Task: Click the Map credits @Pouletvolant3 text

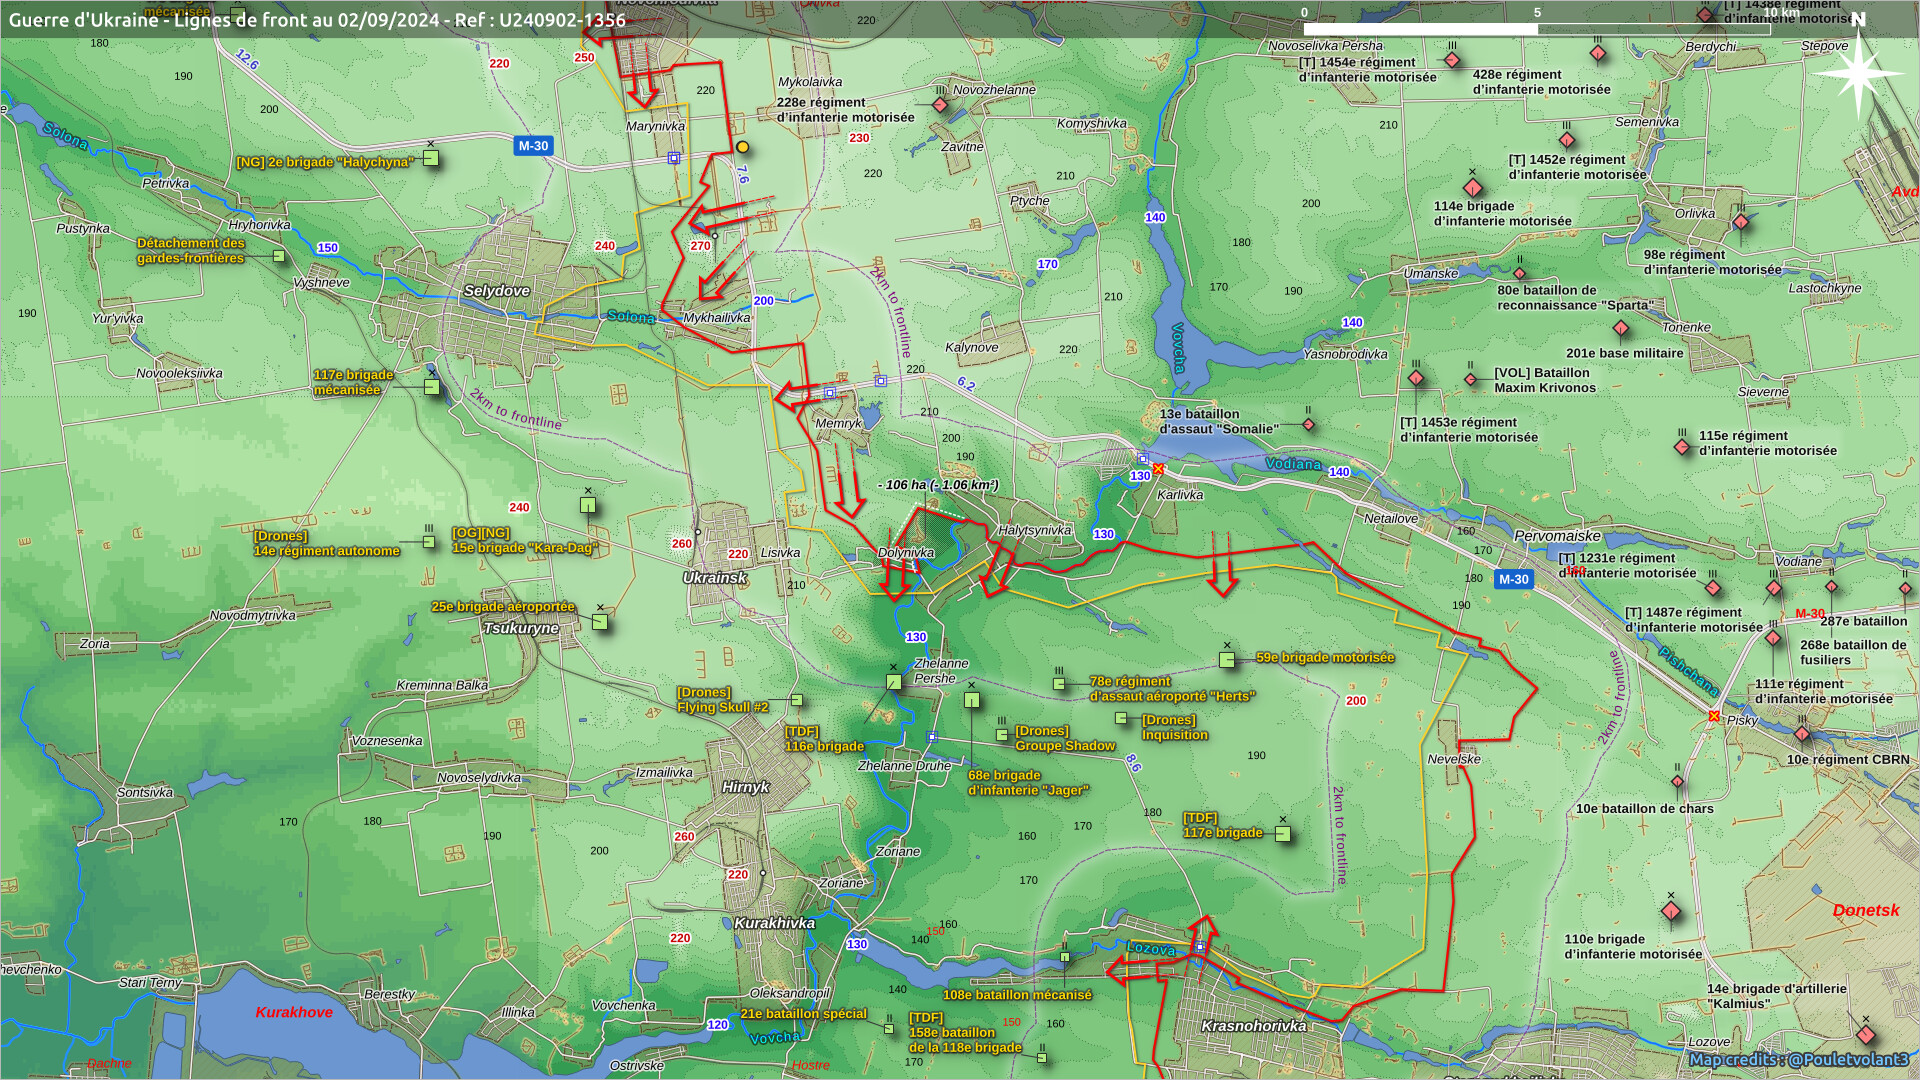Action: coord(1798,1059)
